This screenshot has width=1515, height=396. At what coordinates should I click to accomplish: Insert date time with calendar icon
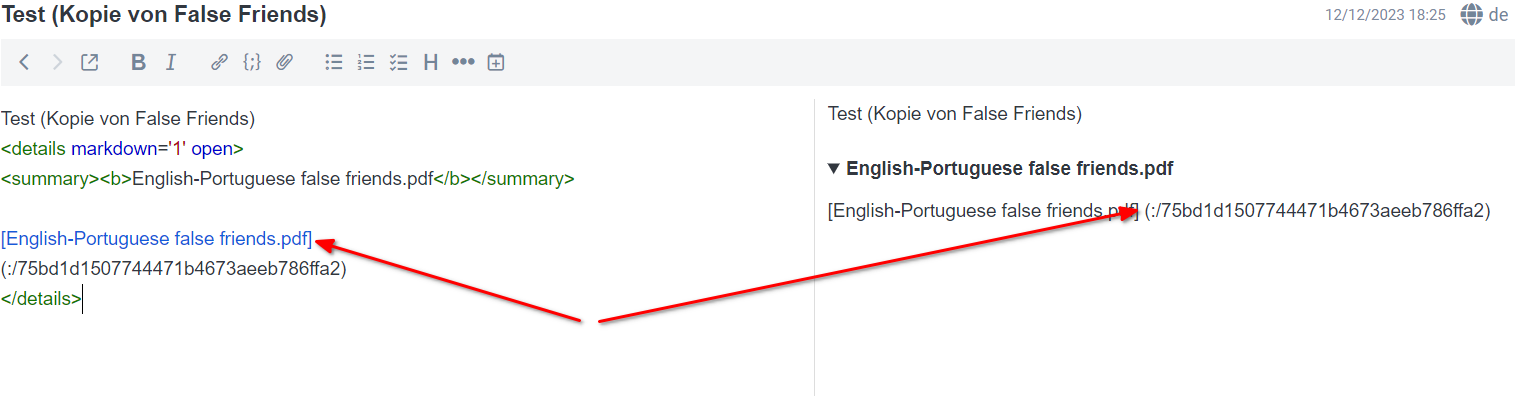click(x=496, y=62)
